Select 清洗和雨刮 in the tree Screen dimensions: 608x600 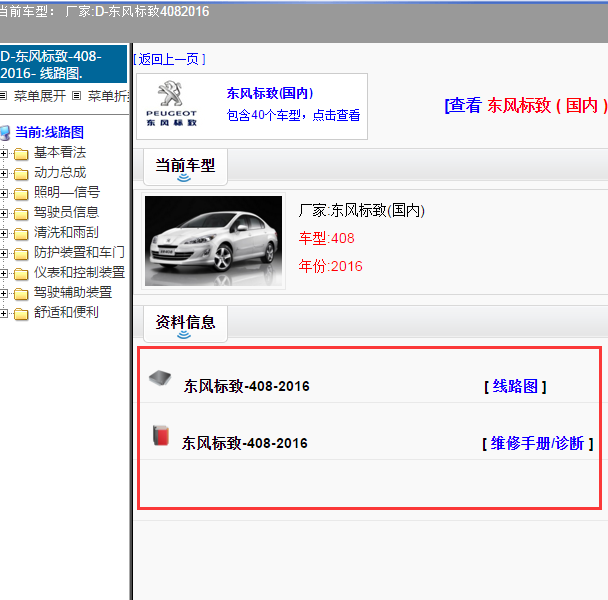(66, 233)
